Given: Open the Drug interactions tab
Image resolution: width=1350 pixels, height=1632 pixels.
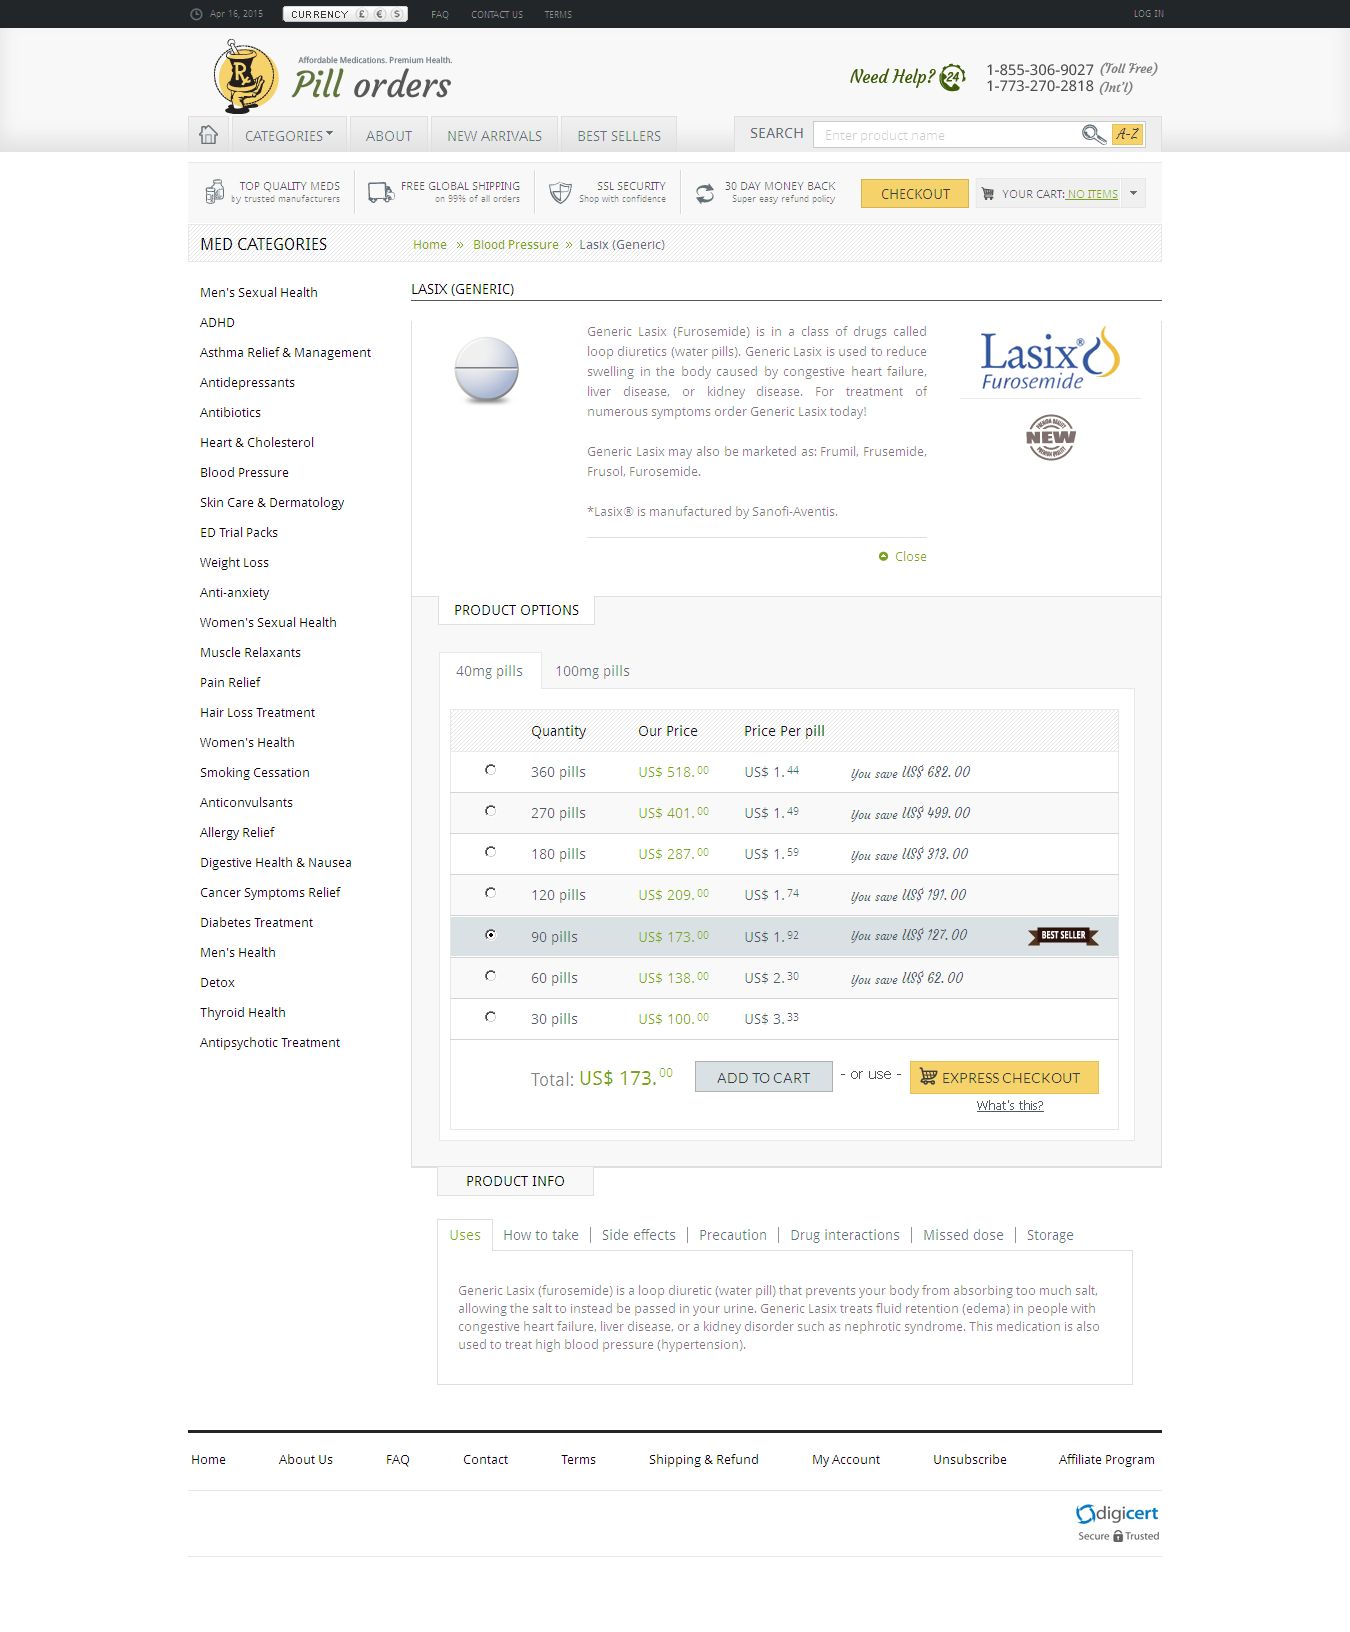Looking at the screenshot, I should pyautogui.click(x=845, y=1235).
